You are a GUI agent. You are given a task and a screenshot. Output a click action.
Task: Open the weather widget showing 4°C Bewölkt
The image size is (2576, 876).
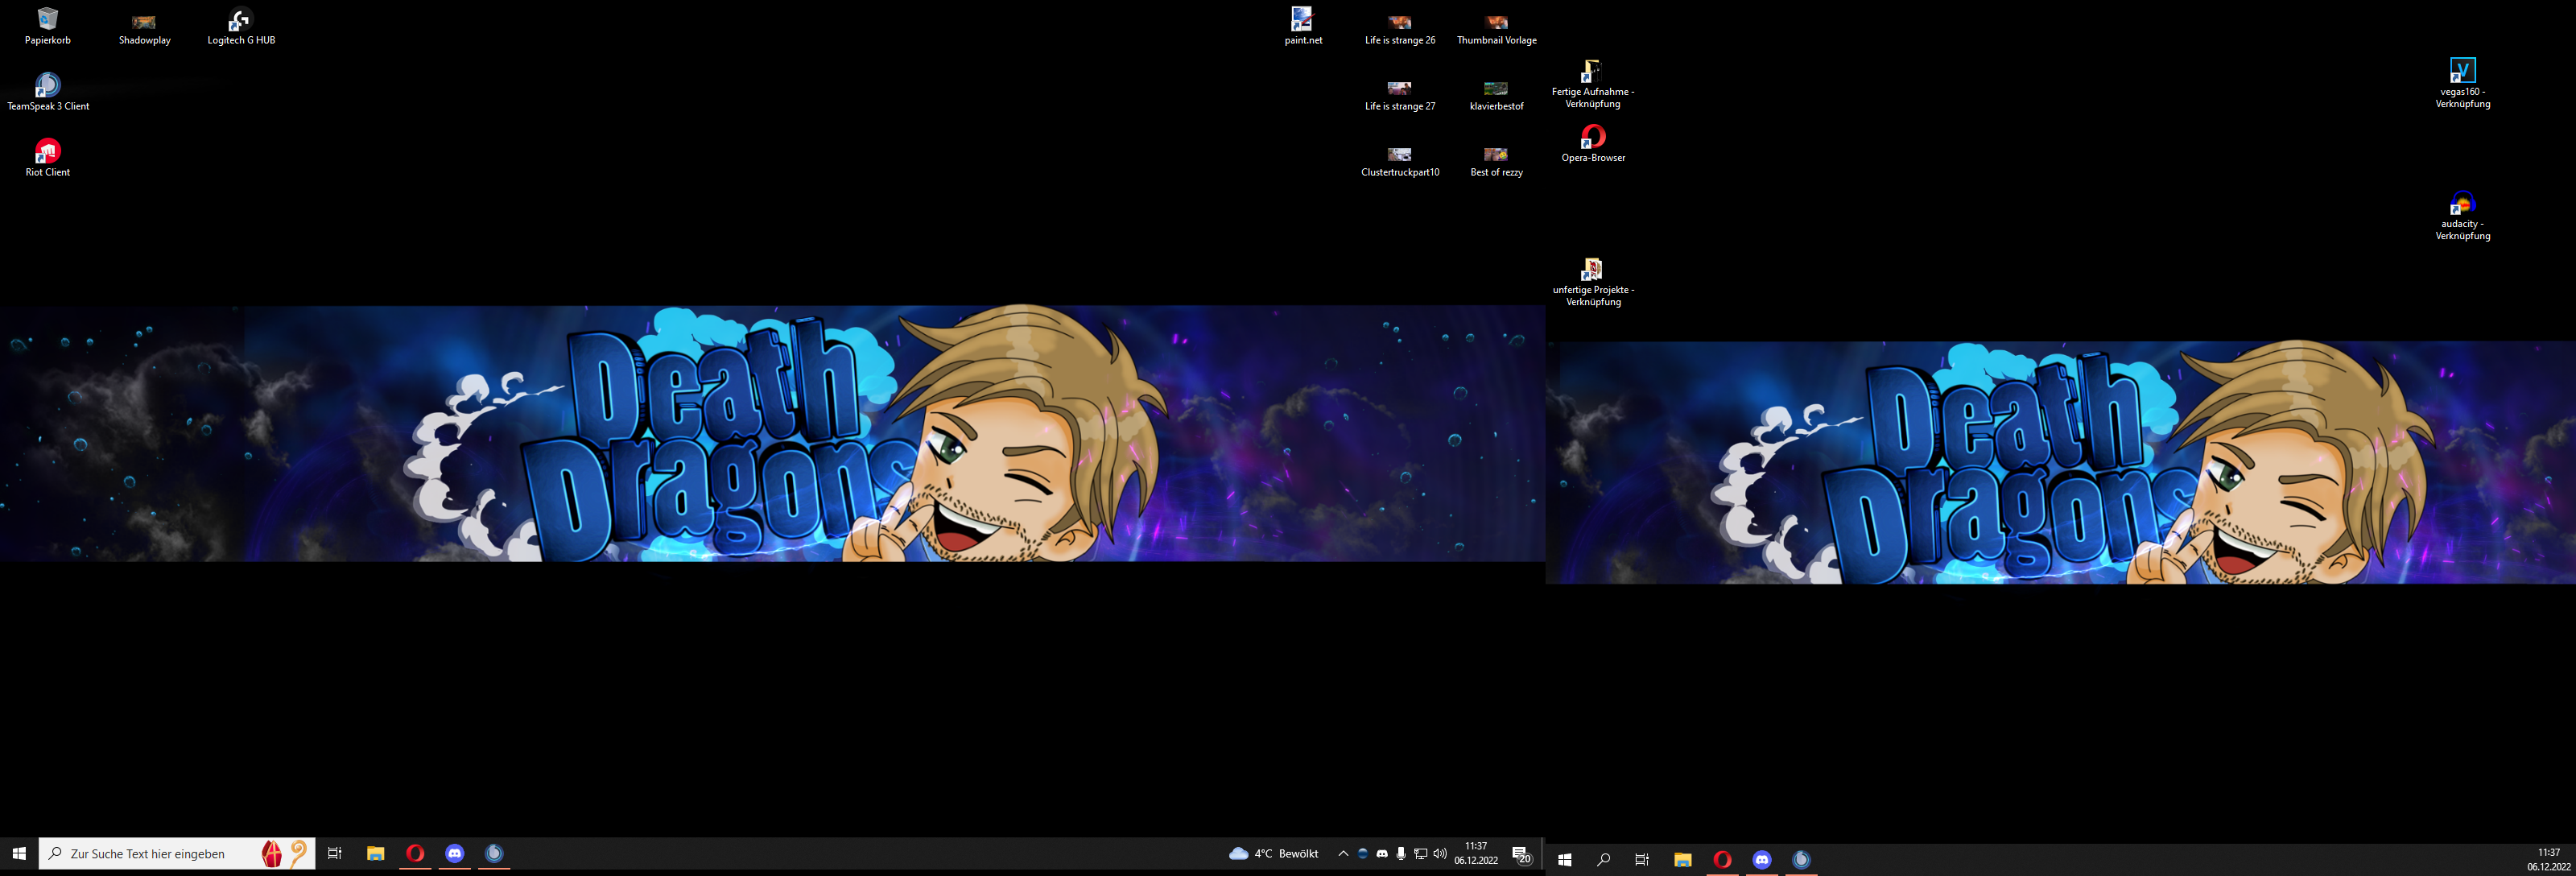1274,853
